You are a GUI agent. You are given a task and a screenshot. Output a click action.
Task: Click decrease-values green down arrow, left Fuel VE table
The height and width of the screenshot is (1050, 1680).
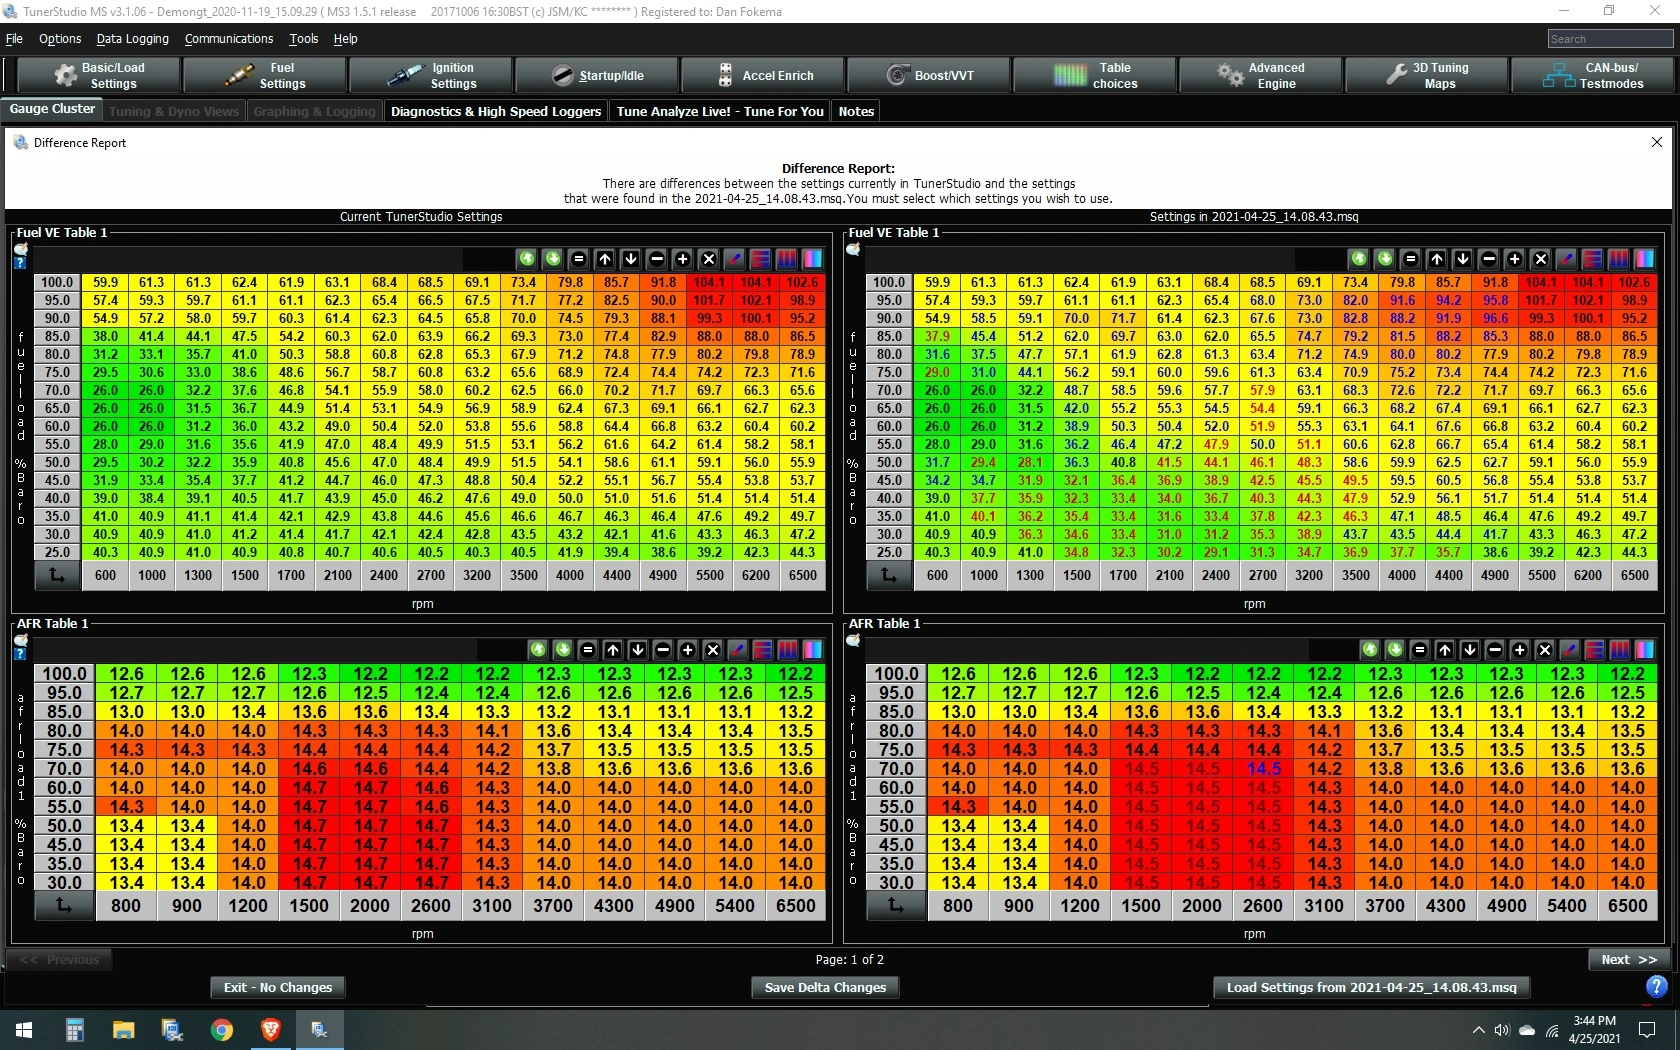pos(553,259)
